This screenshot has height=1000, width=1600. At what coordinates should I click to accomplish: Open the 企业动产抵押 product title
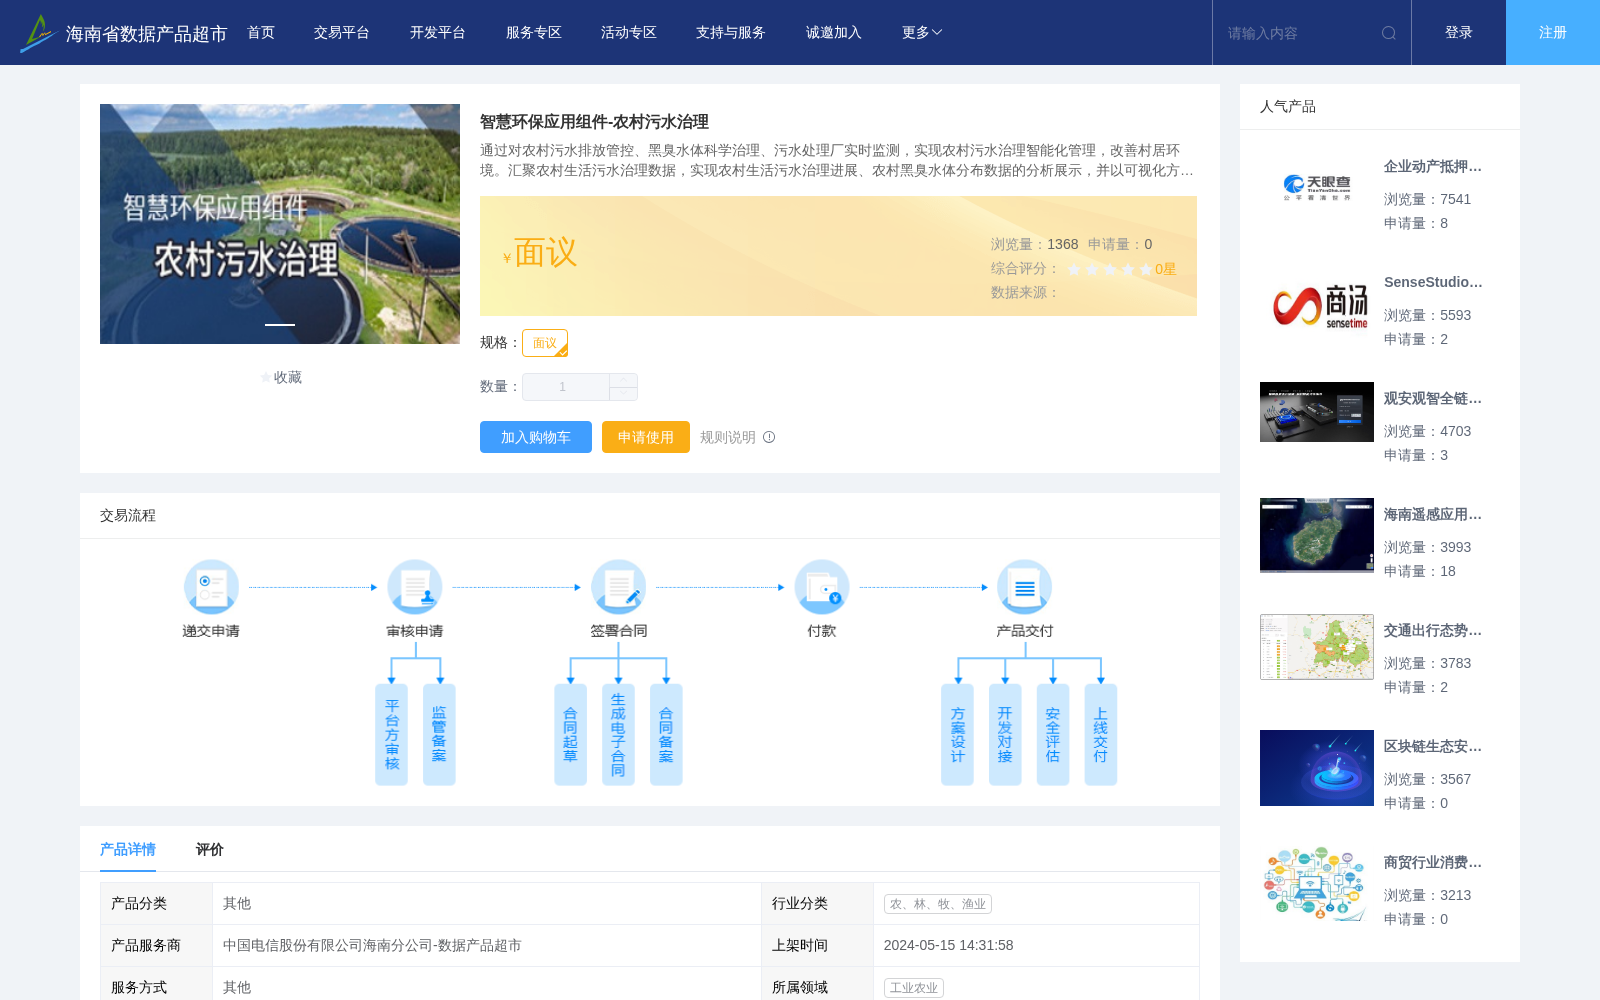coord(1433,167)
